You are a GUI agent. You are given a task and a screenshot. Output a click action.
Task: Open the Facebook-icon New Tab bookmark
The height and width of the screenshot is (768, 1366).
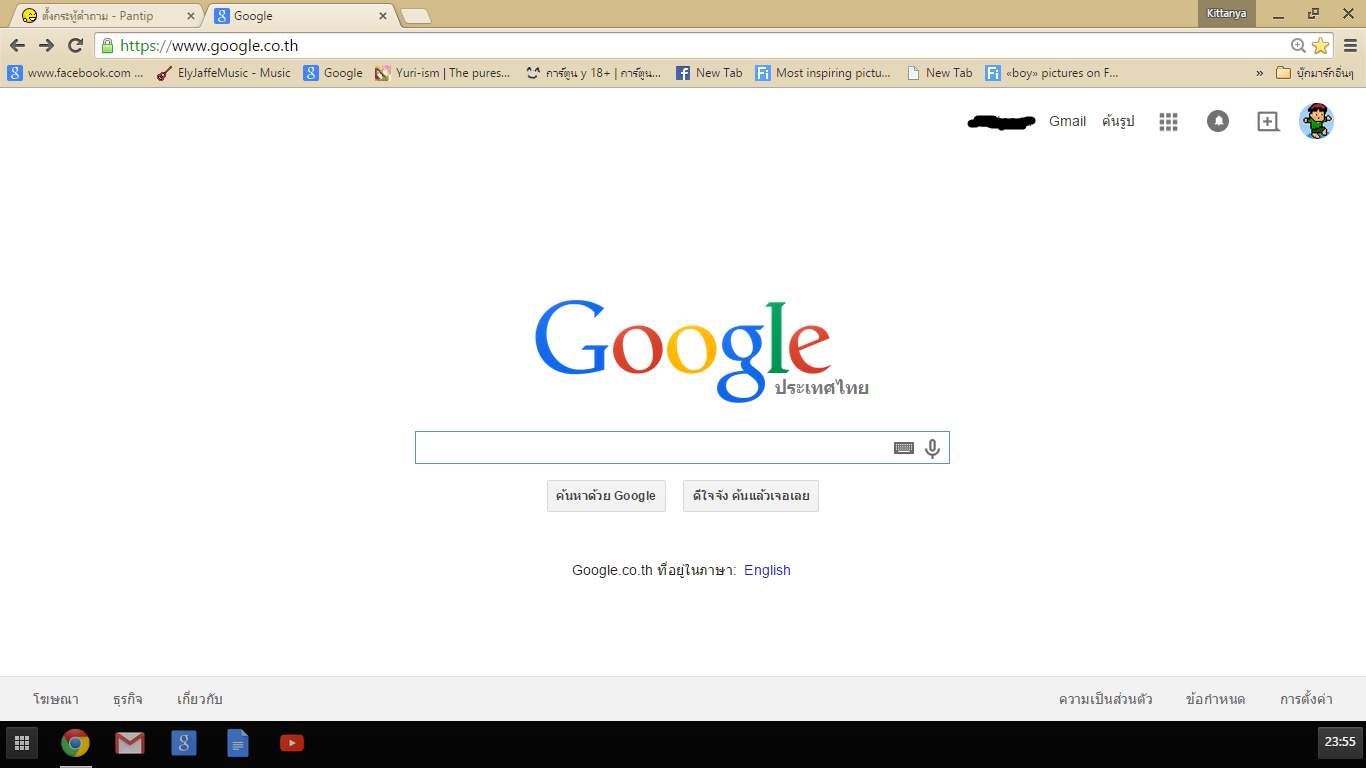[x=709, y=73]
